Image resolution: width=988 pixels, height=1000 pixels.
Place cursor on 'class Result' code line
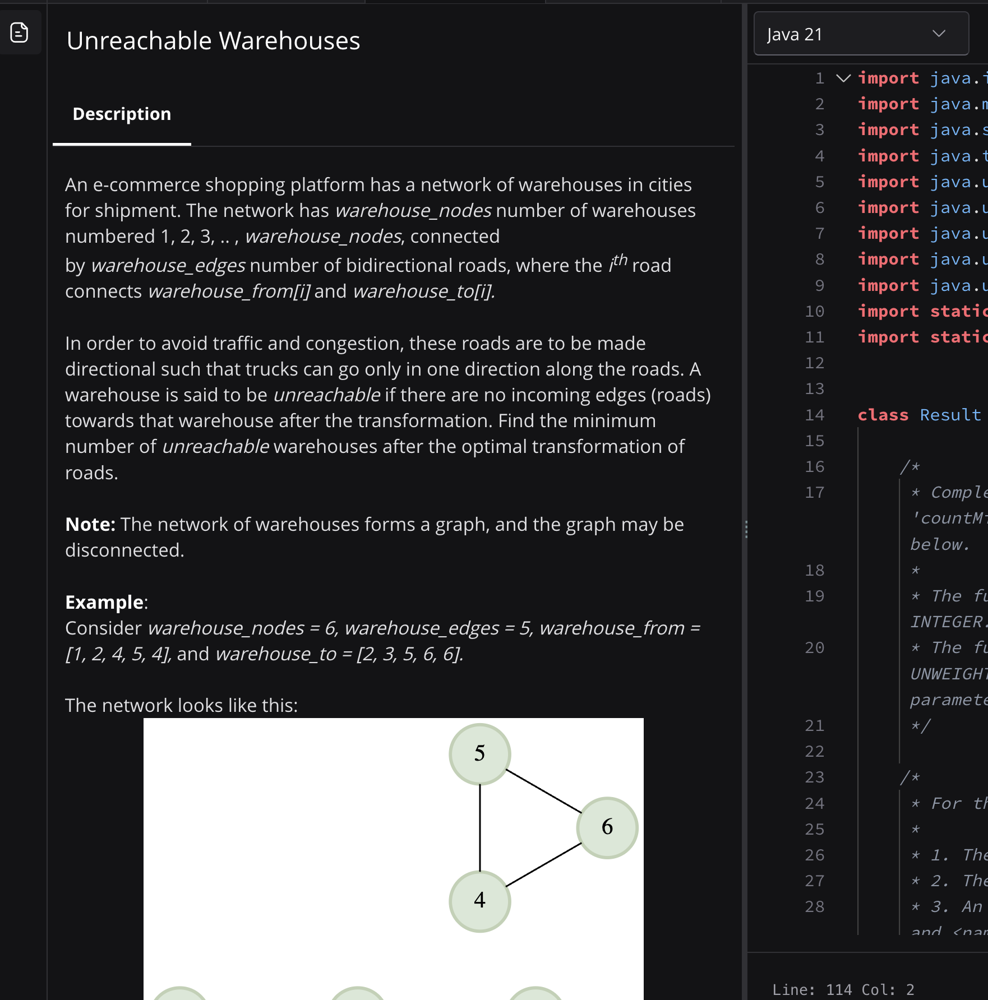[x=919, y=415]
